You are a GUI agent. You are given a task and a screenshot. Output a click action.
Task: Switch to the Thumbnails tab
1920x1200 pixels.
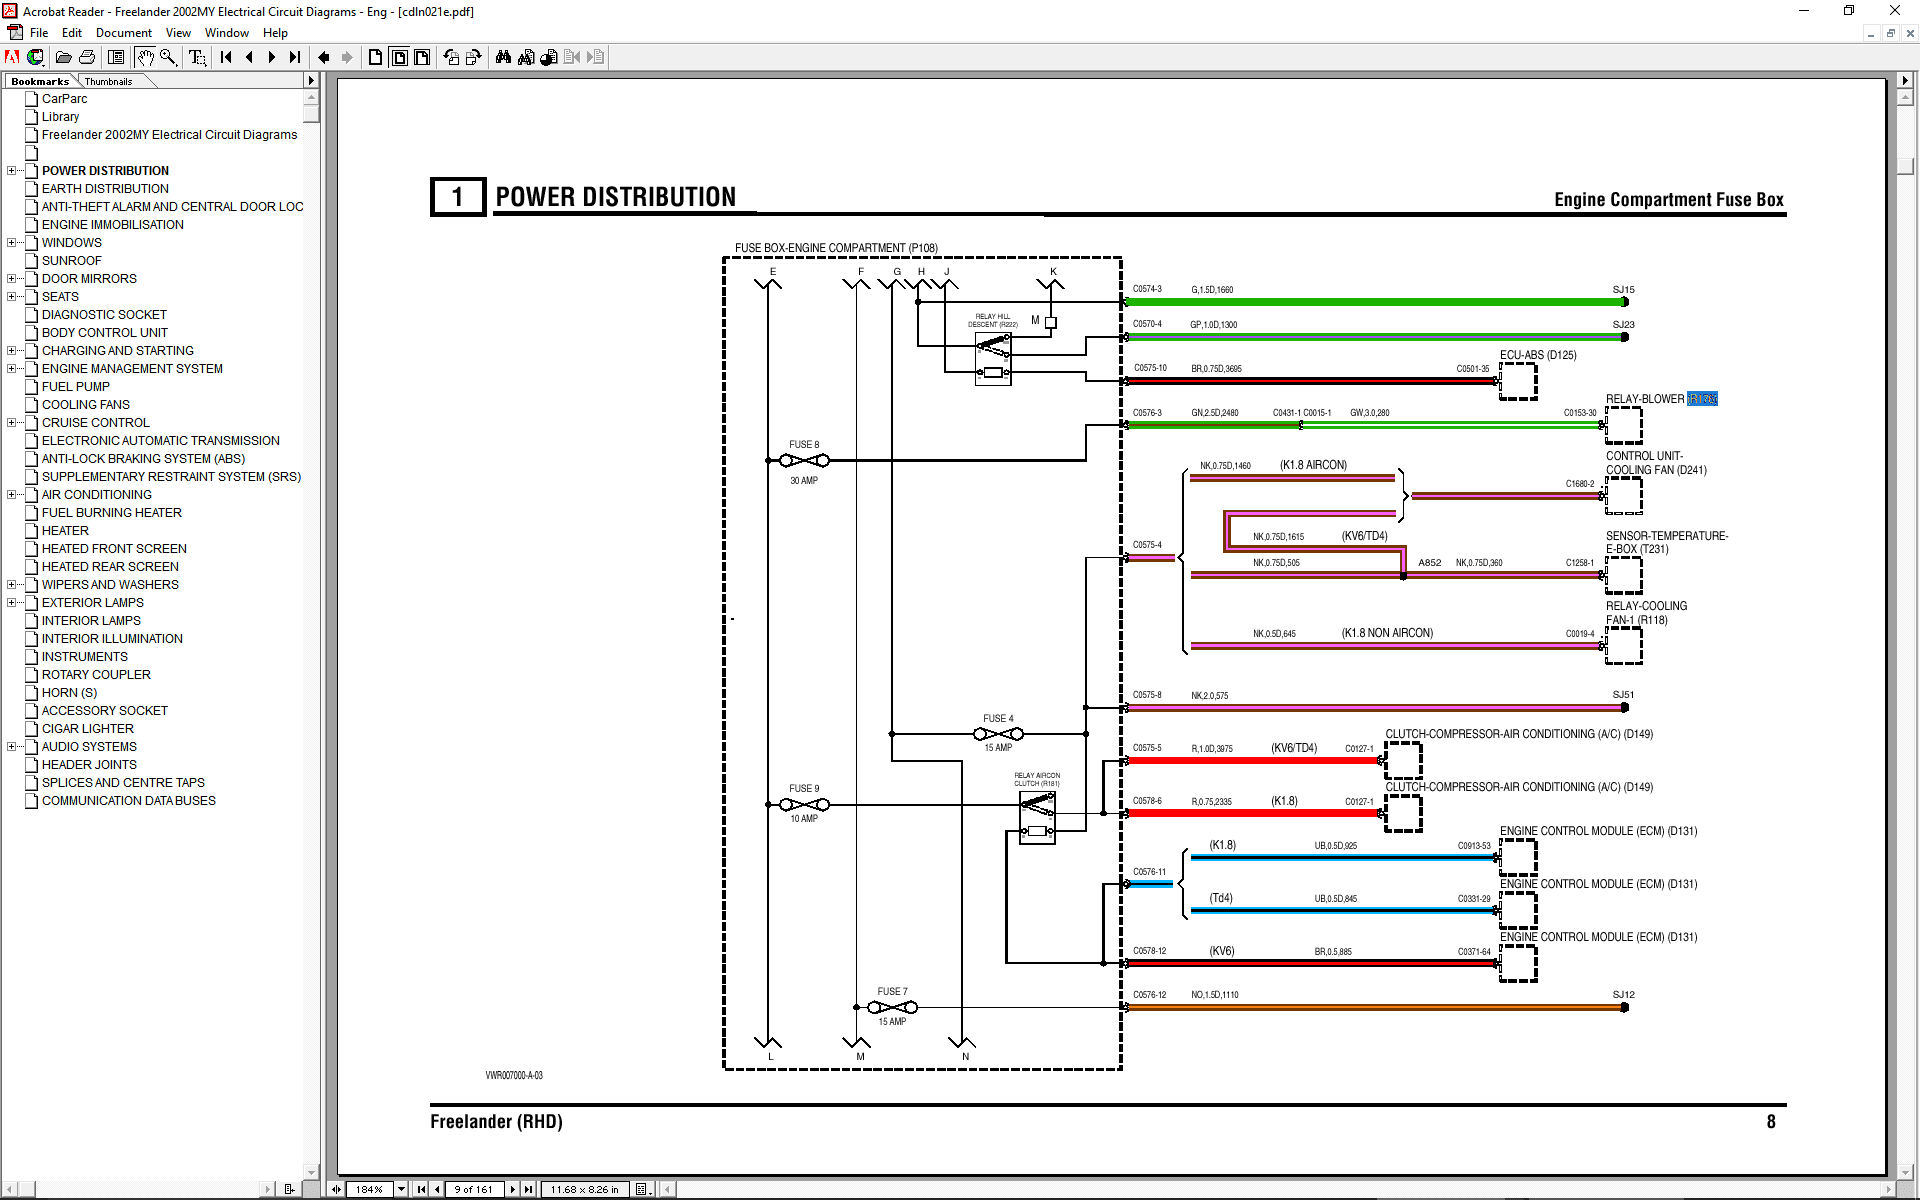click(109, 81)
